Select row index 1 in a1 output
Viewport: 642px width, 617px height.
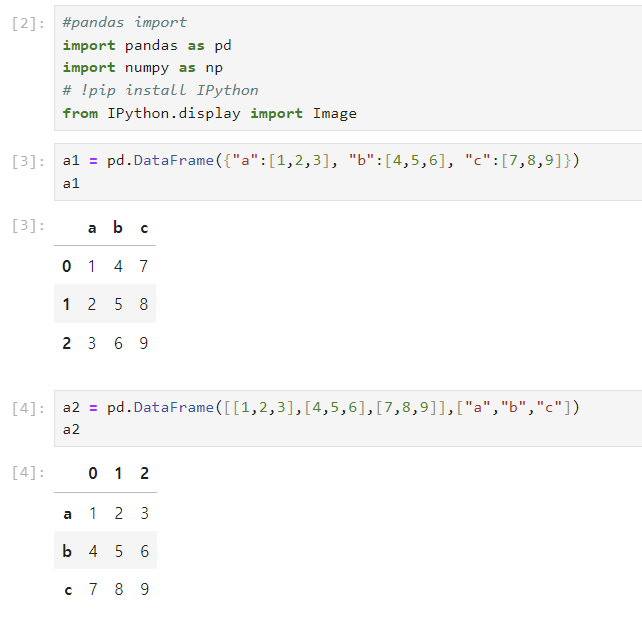coord(66,304)
